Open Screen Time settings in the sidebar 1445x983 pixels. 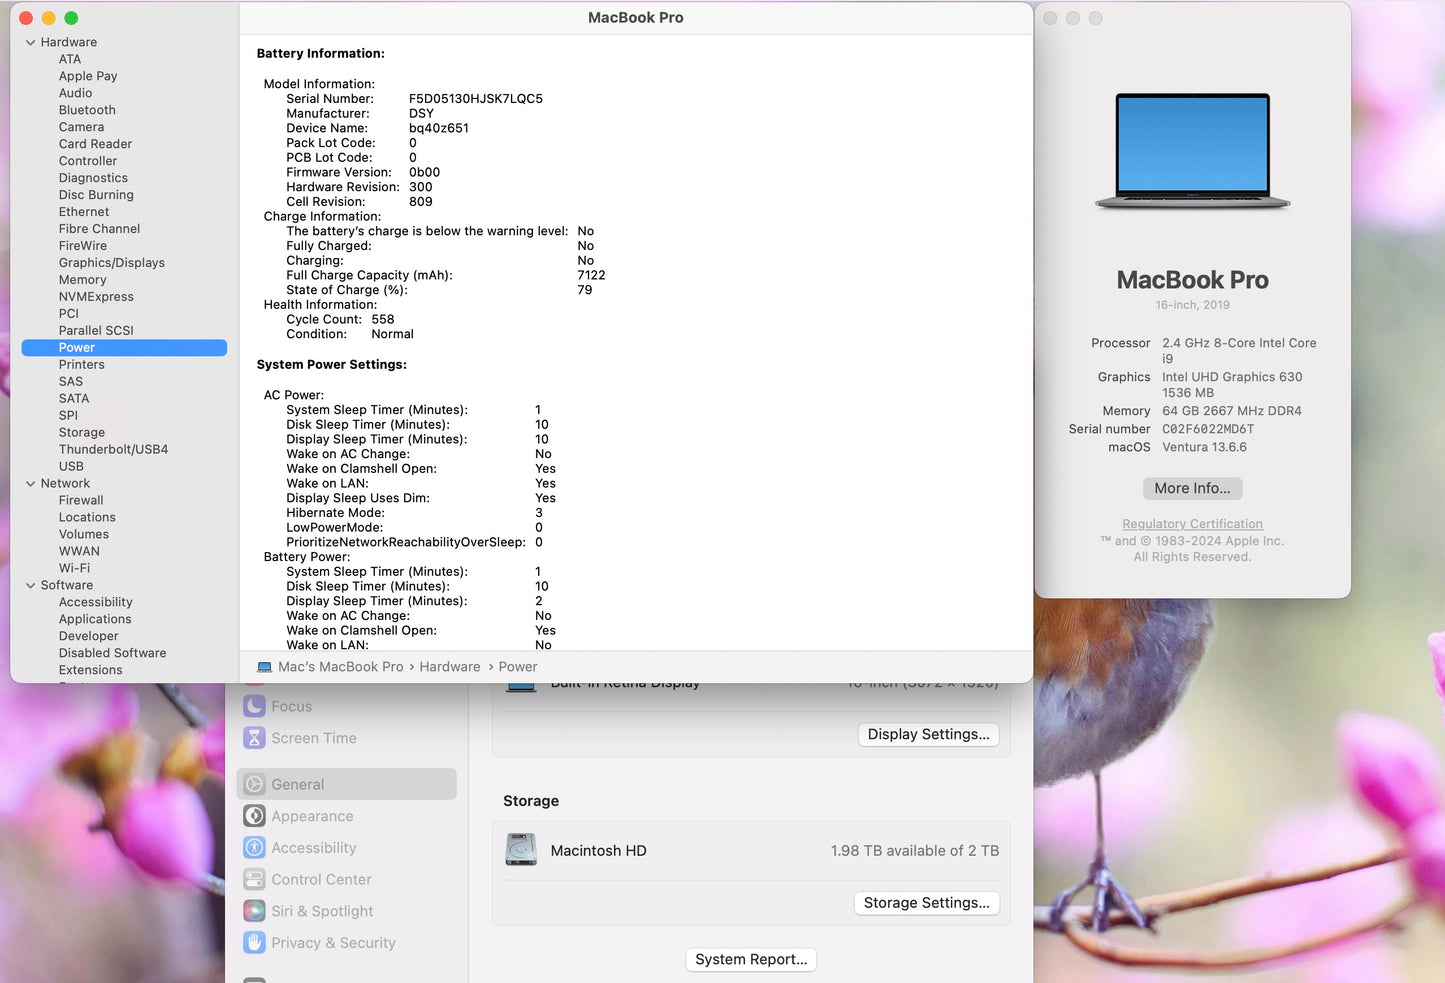pyautogui.click(x=313, y=738)
